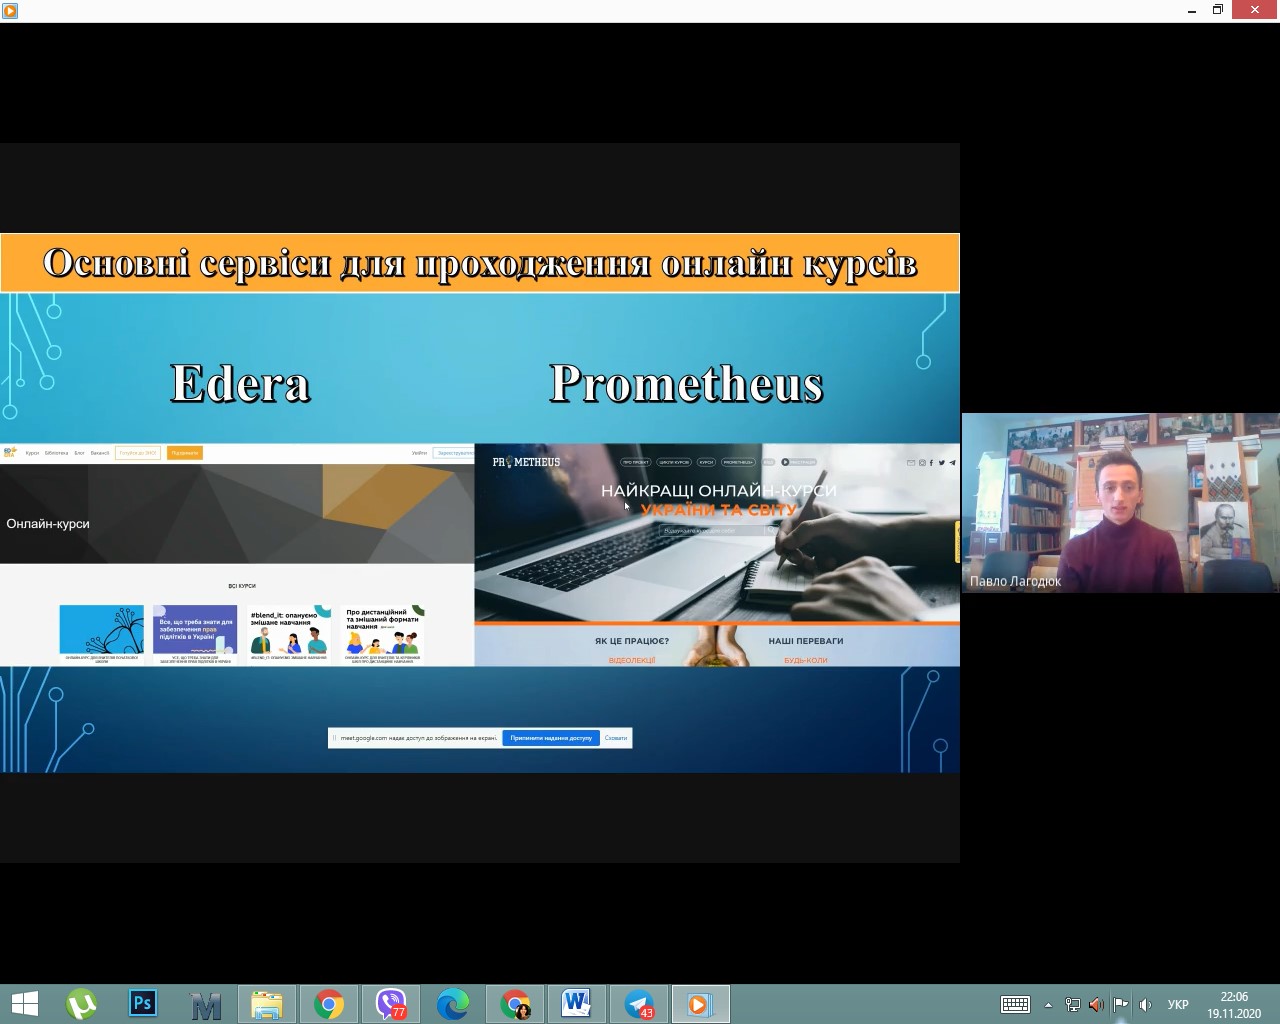
Task: Open Microsoft Edge from the taskbar
Action: (453, 1004)
